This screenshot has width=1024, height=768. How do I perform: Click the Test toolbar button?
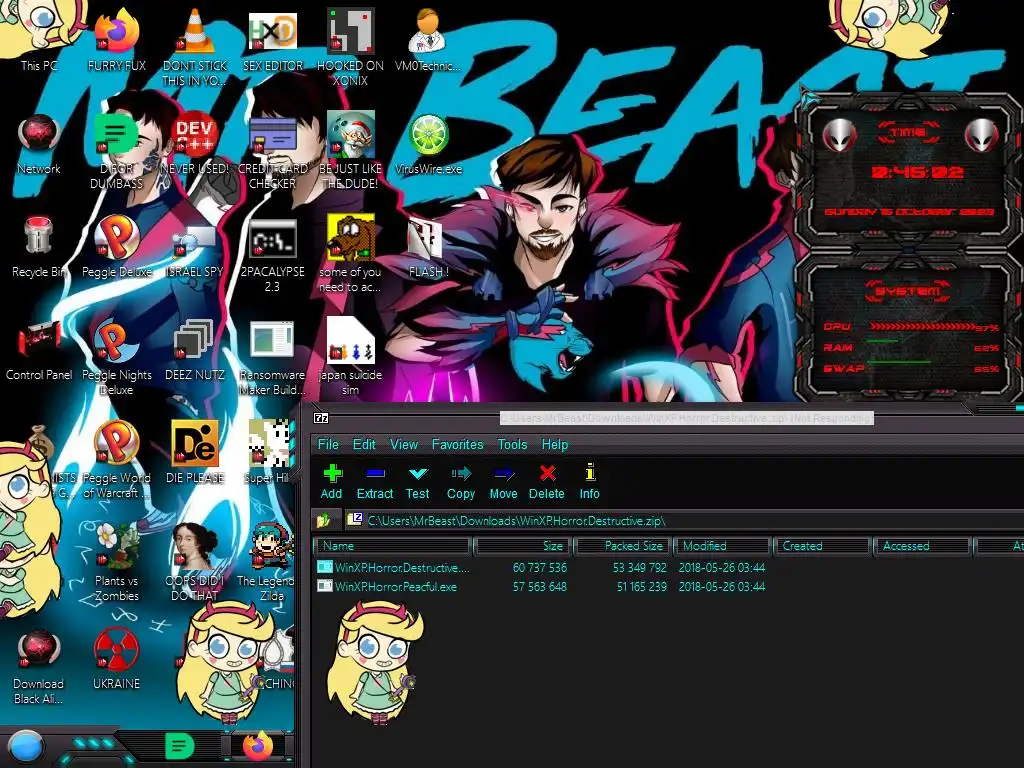417,481
